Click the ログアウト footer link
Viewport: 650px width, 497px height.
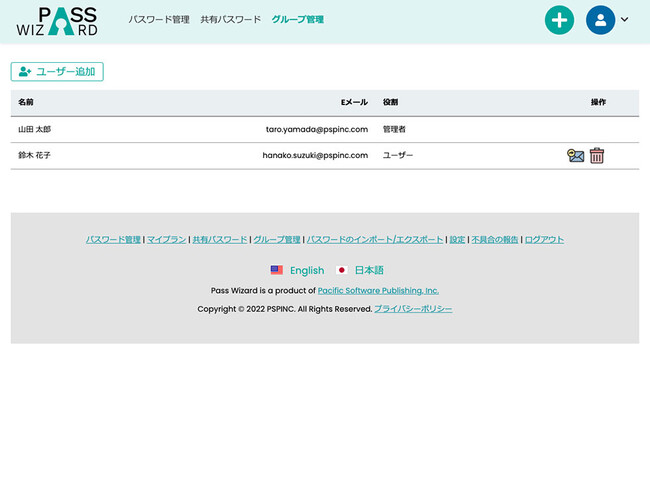pyautogui.click(x=544, y=240)
